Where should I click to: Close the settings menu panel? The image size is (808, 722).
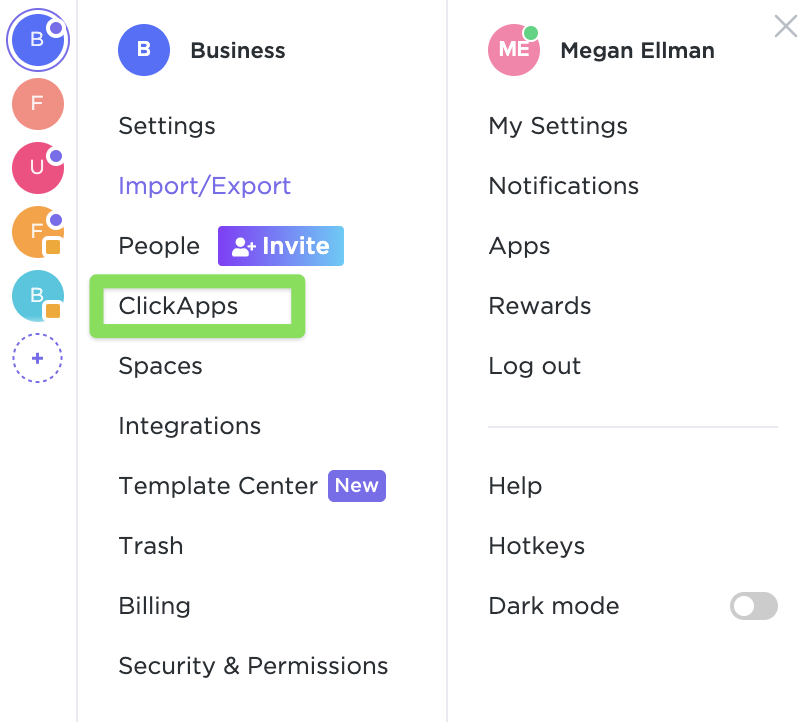coord(786,27)
